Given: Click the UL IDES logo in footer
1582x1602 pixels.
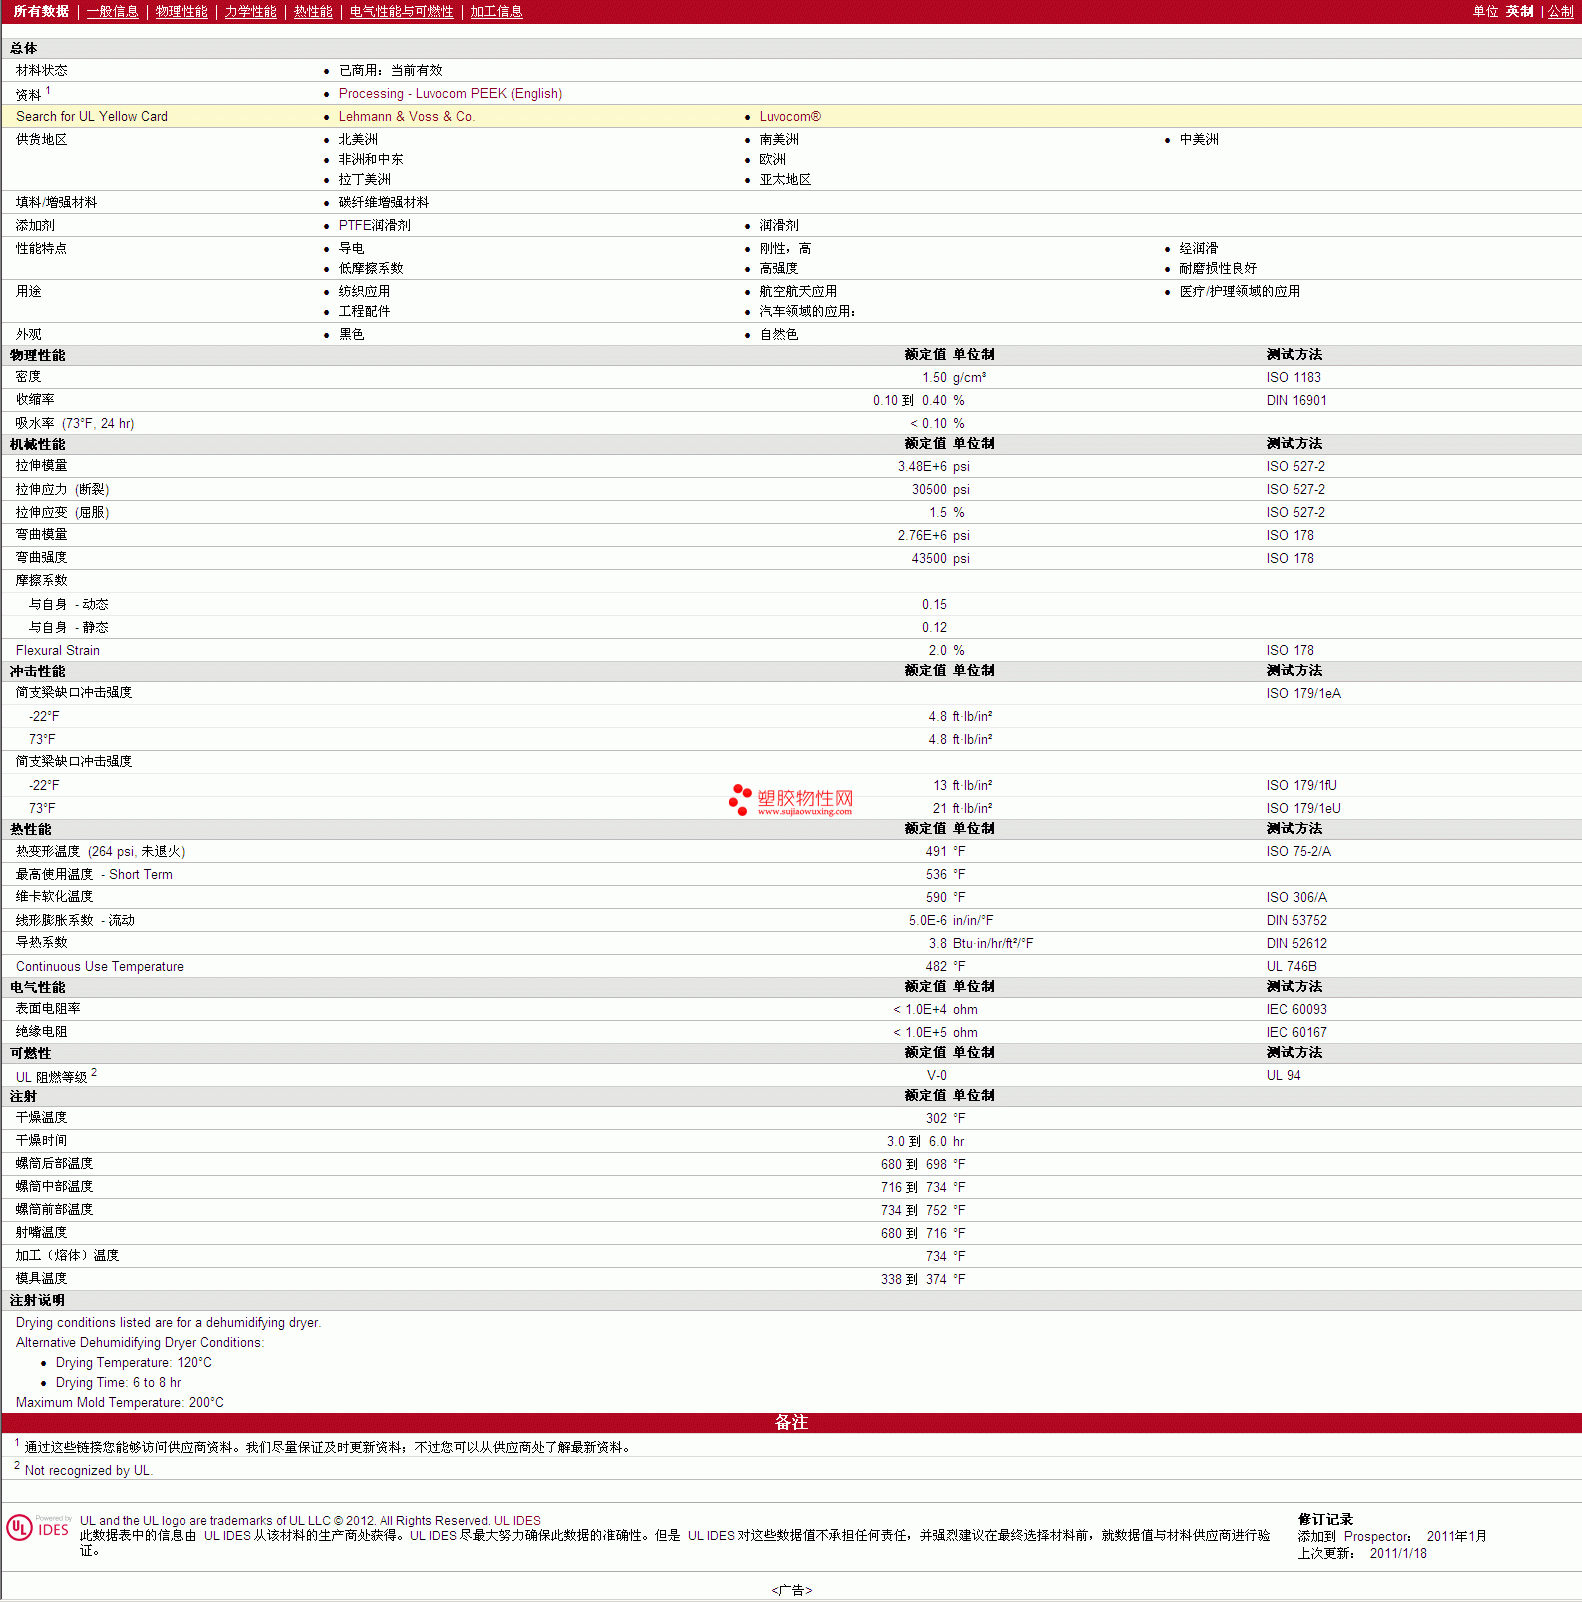Looking at the screenshot, I should click(38, 1528).
